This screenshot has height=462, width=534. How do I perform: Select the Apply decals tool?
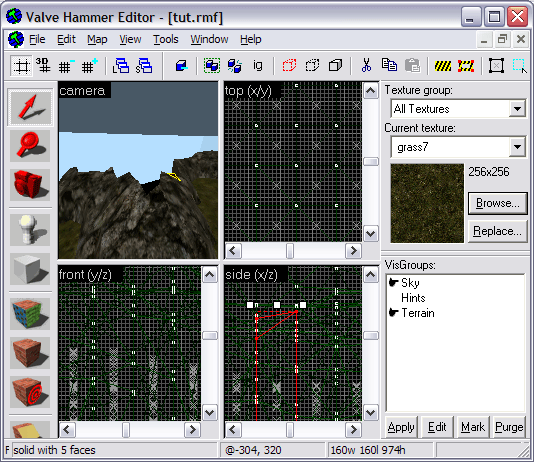coord(30,392)
